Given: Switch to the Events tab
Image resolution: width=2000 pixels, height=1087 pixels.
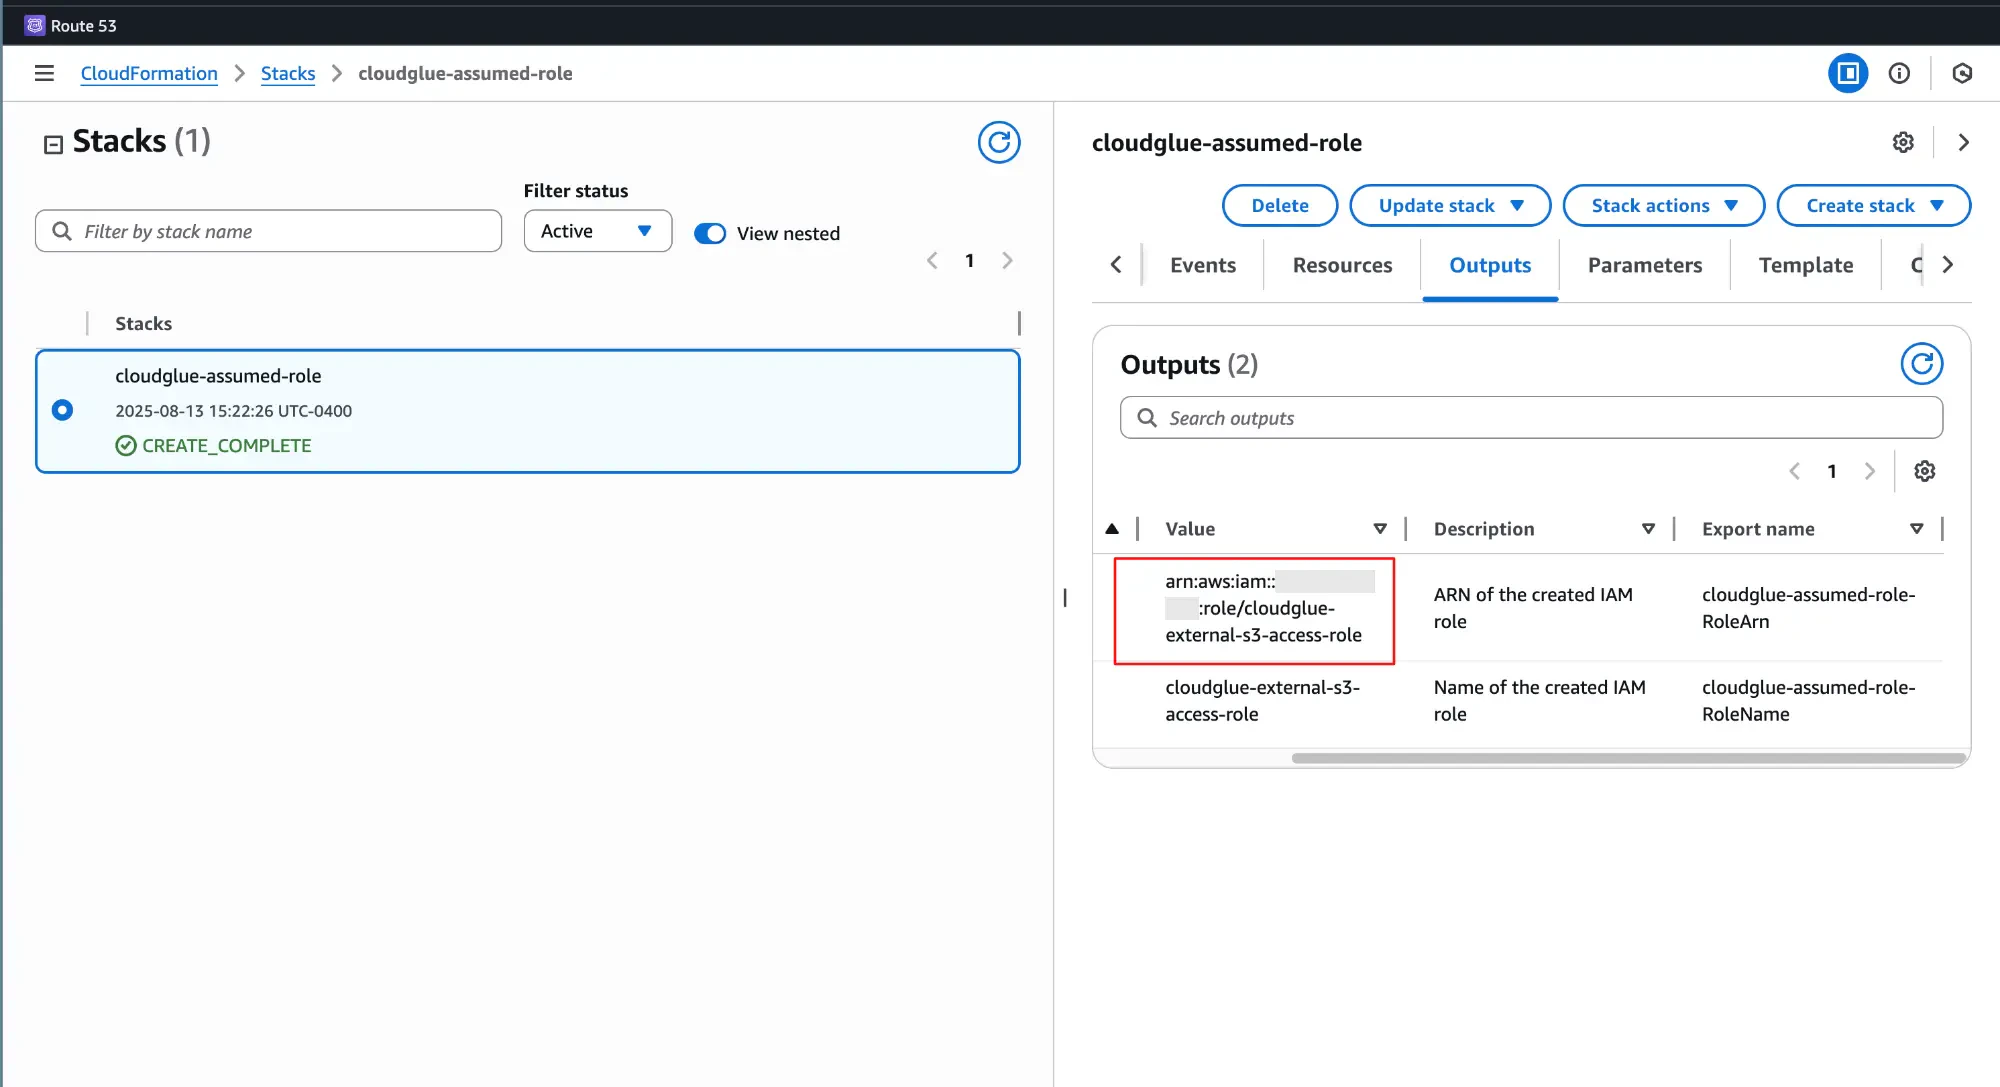Looking at the screenshot, I should [1203, 265].
